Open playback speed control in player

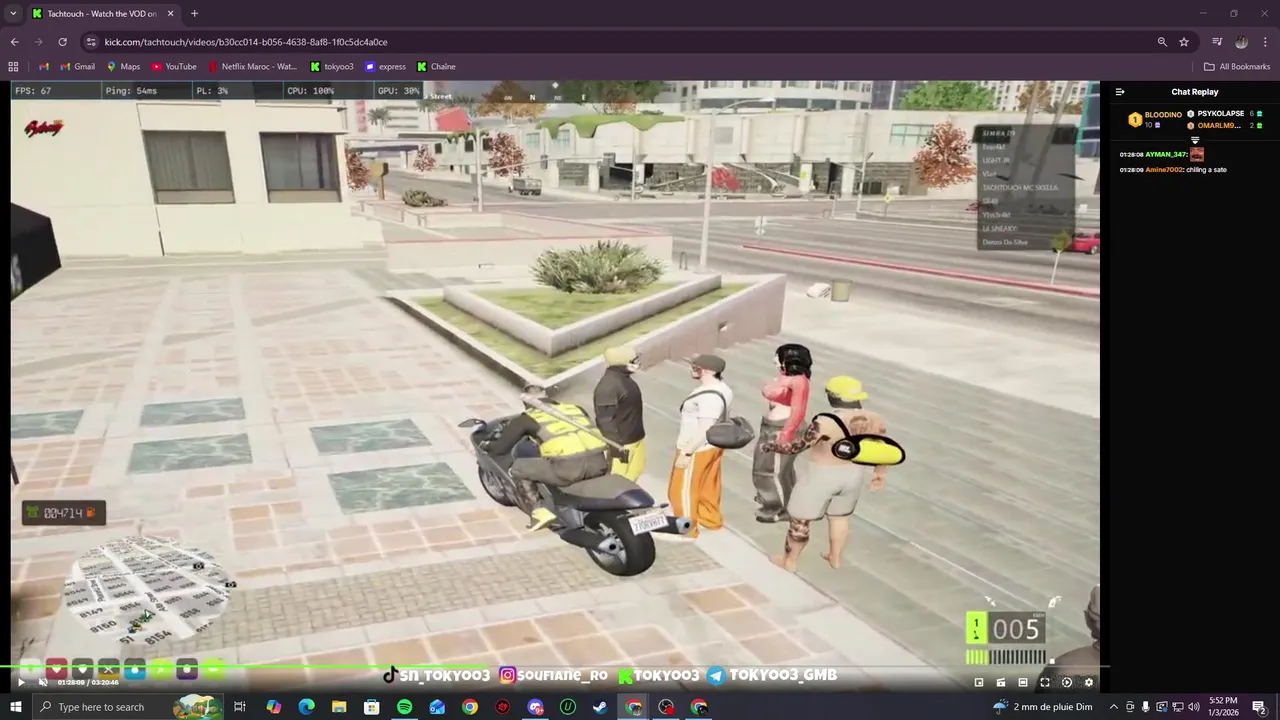tap(1067, 682)
